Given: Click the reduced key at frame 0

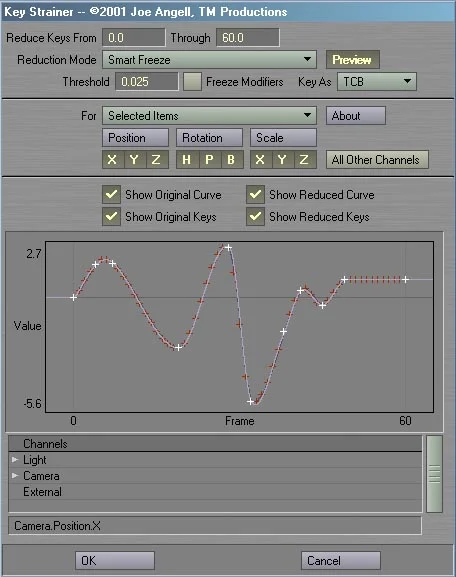Looking at the screenshot, I should (x=74, y=297).
